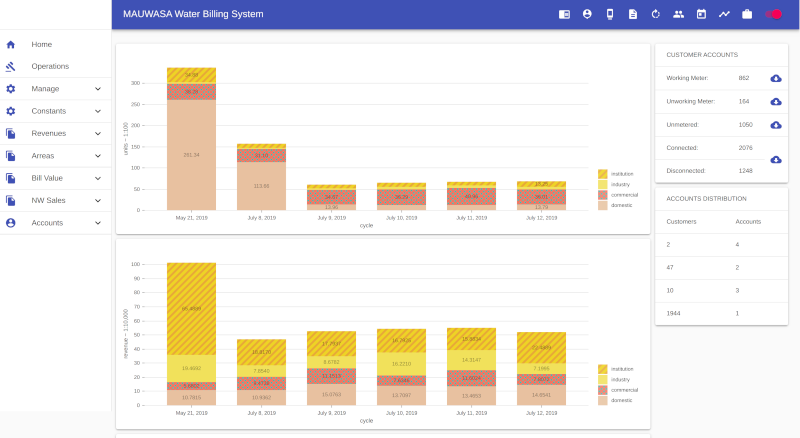Open the trend line chart icon
This screenshot has width=800, height=438.
pyautogui.click(x=724, y=14)
